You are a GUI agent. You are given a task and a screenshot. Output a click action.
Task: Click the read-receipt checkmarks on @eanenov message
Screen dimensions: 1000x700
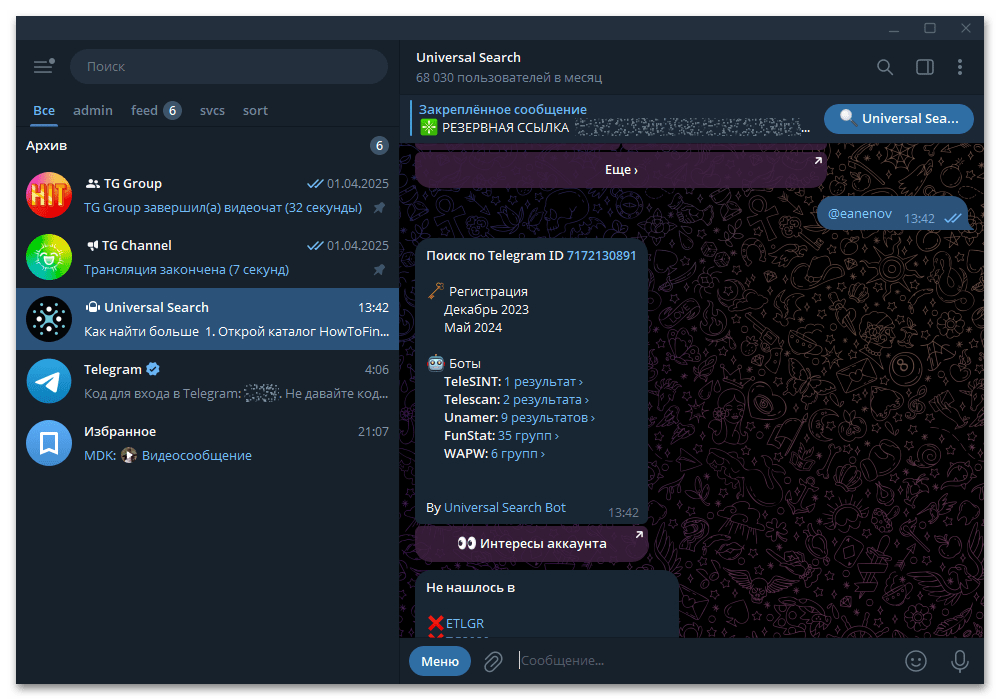pos(953,218)
